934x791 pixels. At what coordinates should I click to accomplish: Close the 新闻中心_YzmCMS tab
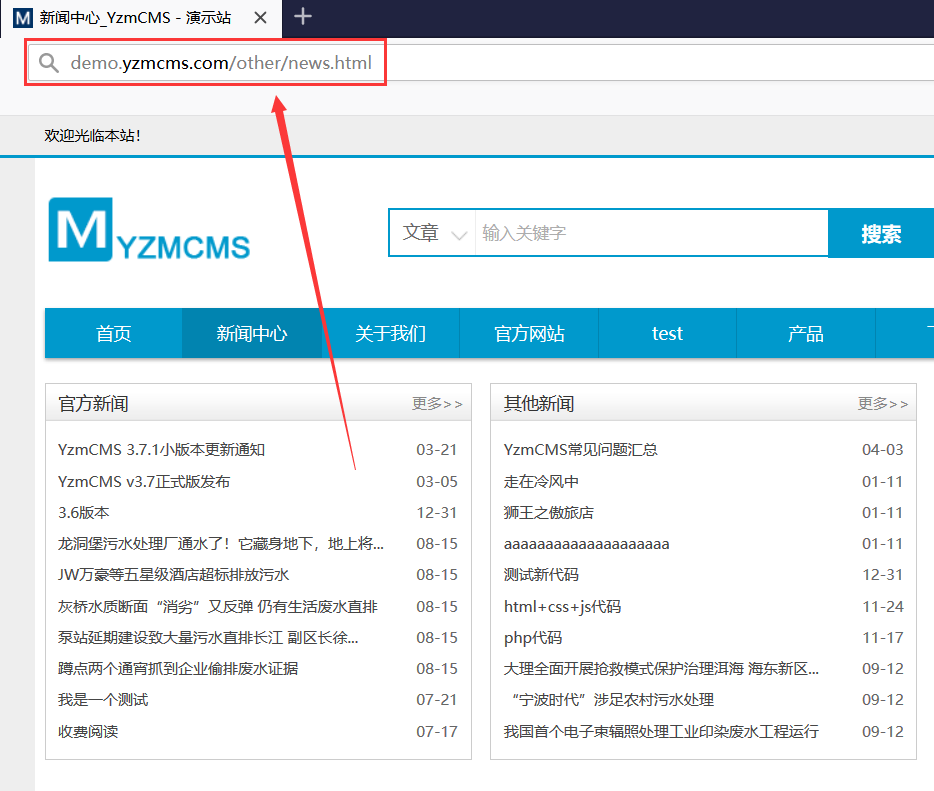(260, 18)
